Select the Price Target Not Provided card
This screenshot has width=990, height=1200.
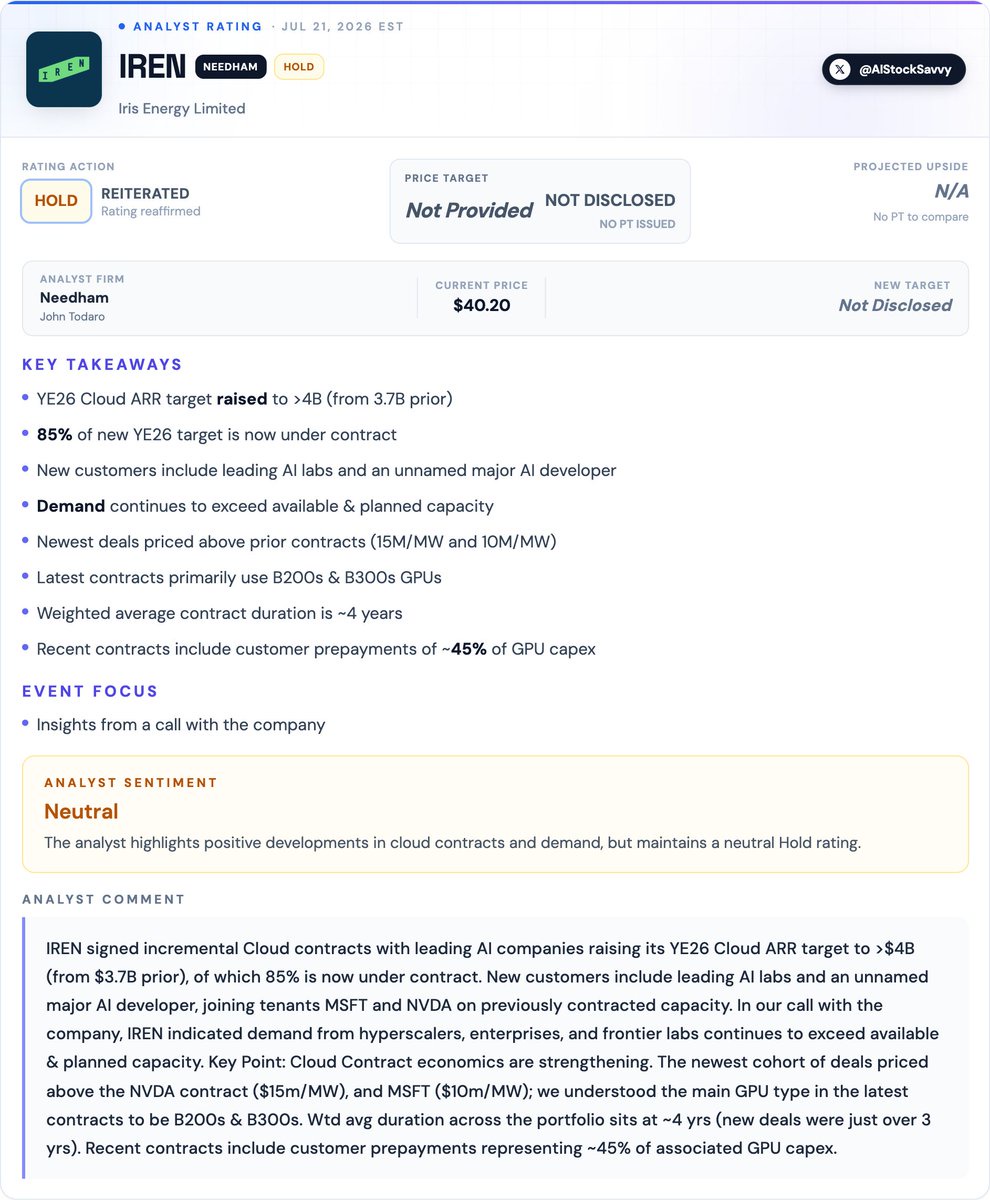(x=540, y=201)
